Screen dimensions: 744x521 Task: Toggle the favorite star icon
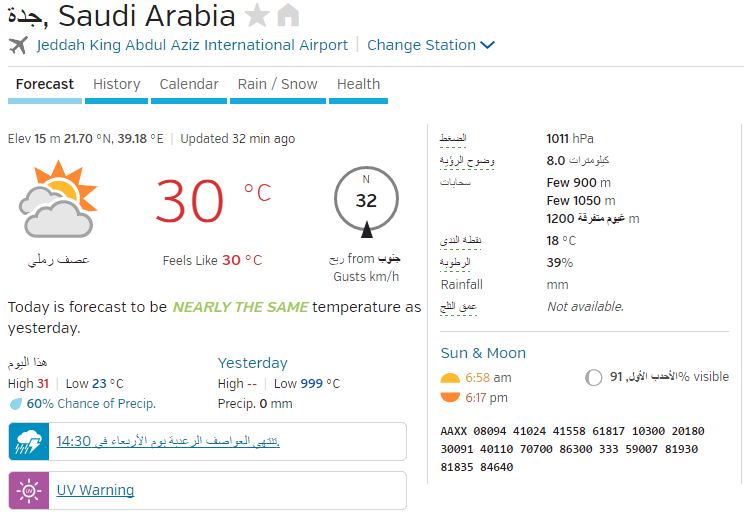(257, 15)
